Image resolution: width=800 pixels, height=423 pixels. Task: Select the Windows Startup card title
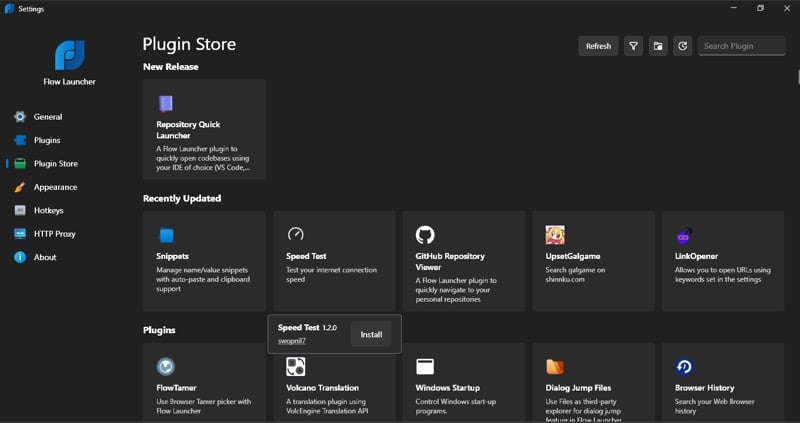(x=447, y=388)
